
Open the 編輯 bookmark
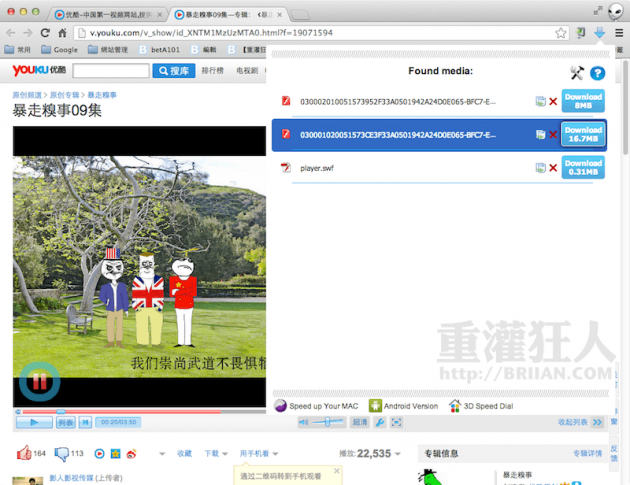[204, 50]
